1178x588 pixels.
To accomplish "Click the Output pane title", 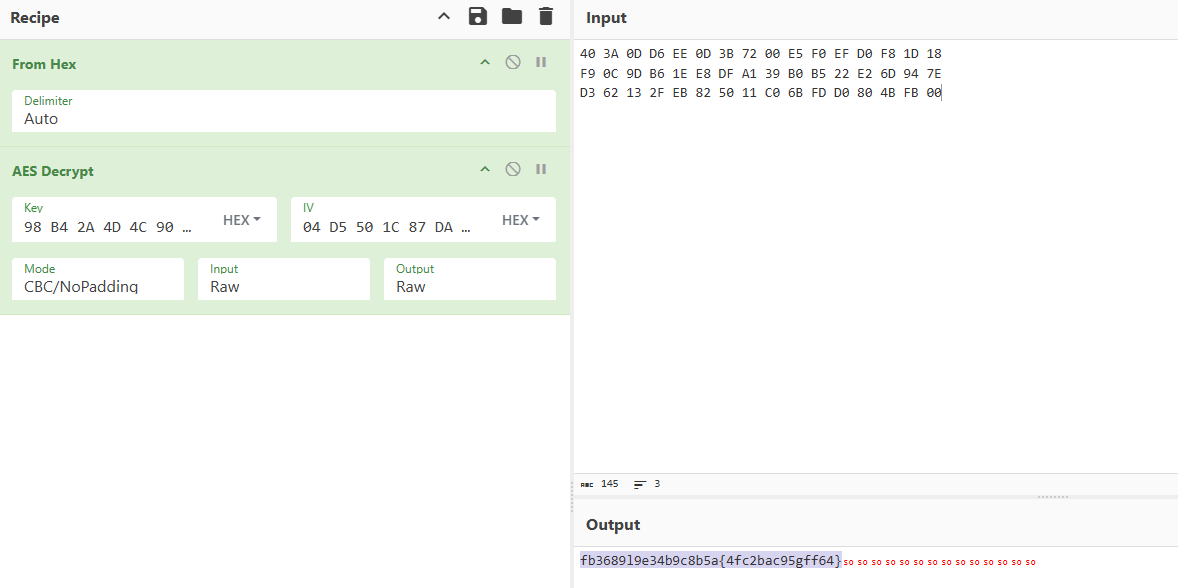I will [613, 524].
